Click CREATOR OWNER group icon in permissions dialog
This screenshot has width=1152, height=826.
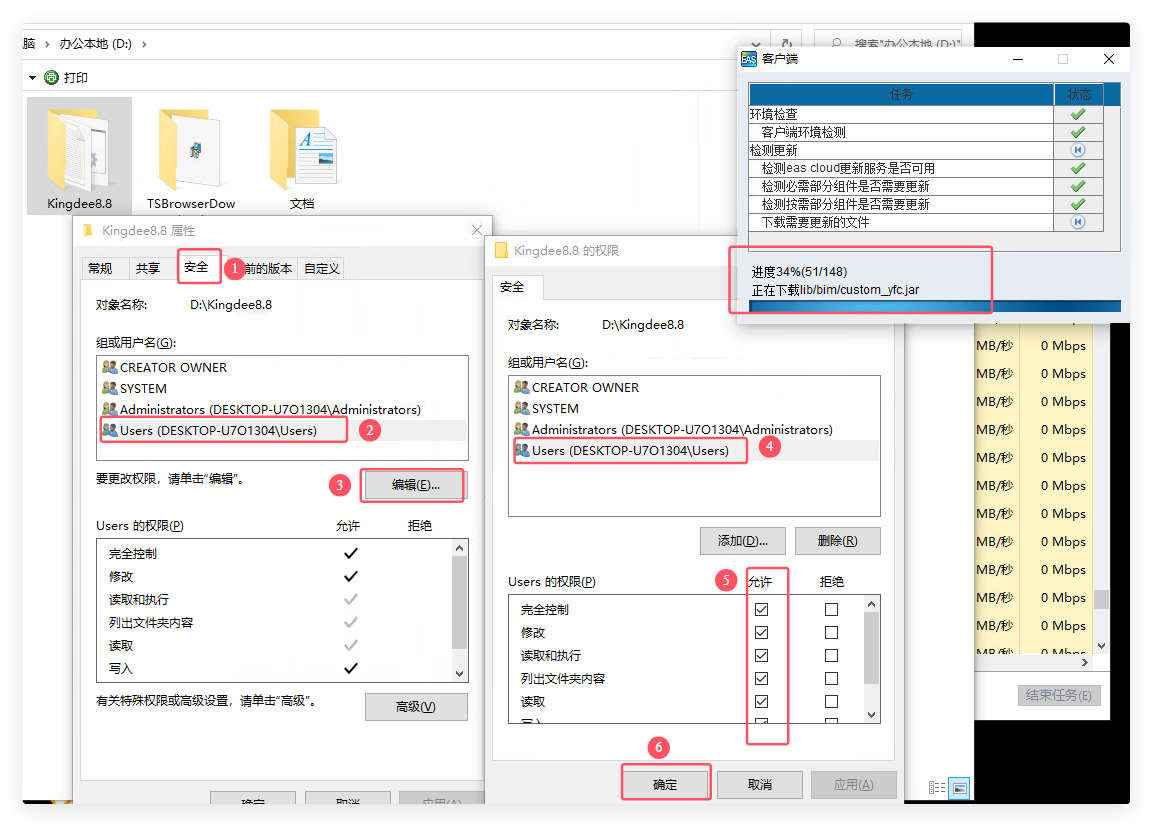point(522,387)
